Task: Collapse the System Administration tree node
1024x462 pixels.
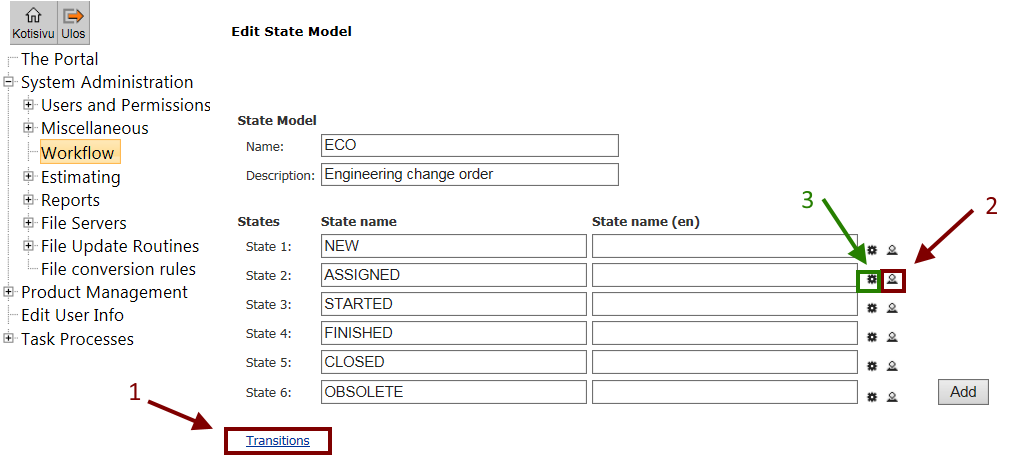Action: click(9, 82)
